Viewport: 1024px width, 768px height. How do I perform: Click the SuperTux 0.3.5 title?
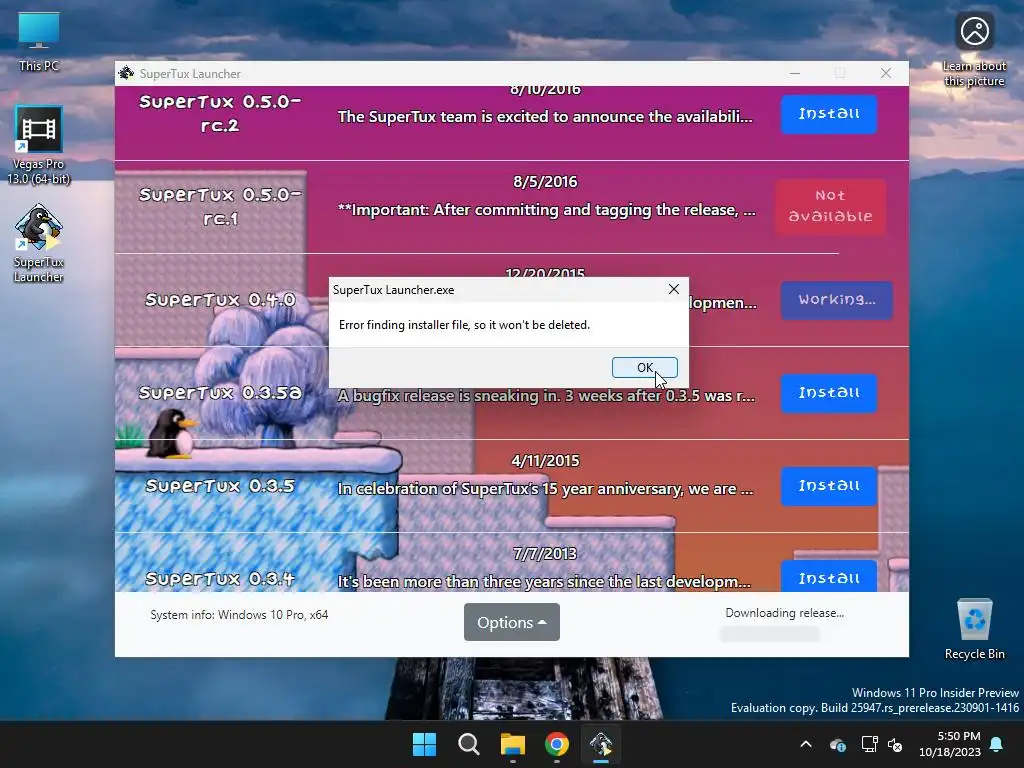[x=220, y=486]
